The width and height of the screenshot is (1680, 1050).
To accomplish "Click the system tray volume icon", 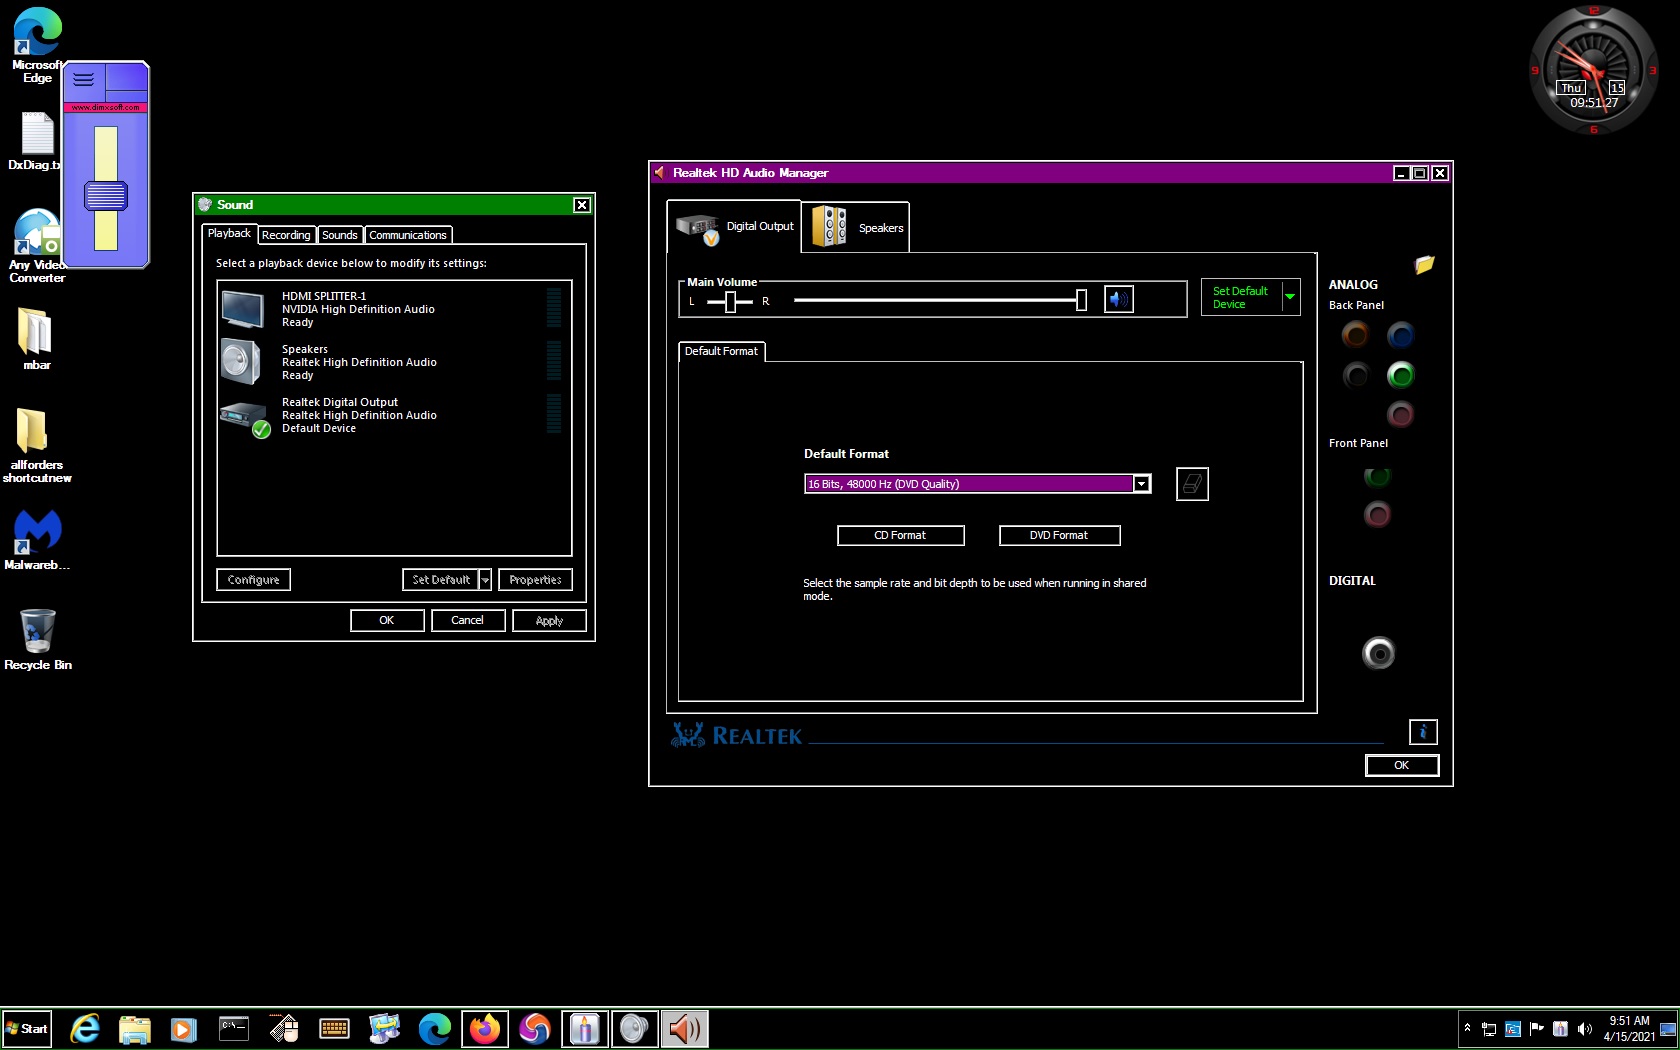I will tap(1585, 1029).
